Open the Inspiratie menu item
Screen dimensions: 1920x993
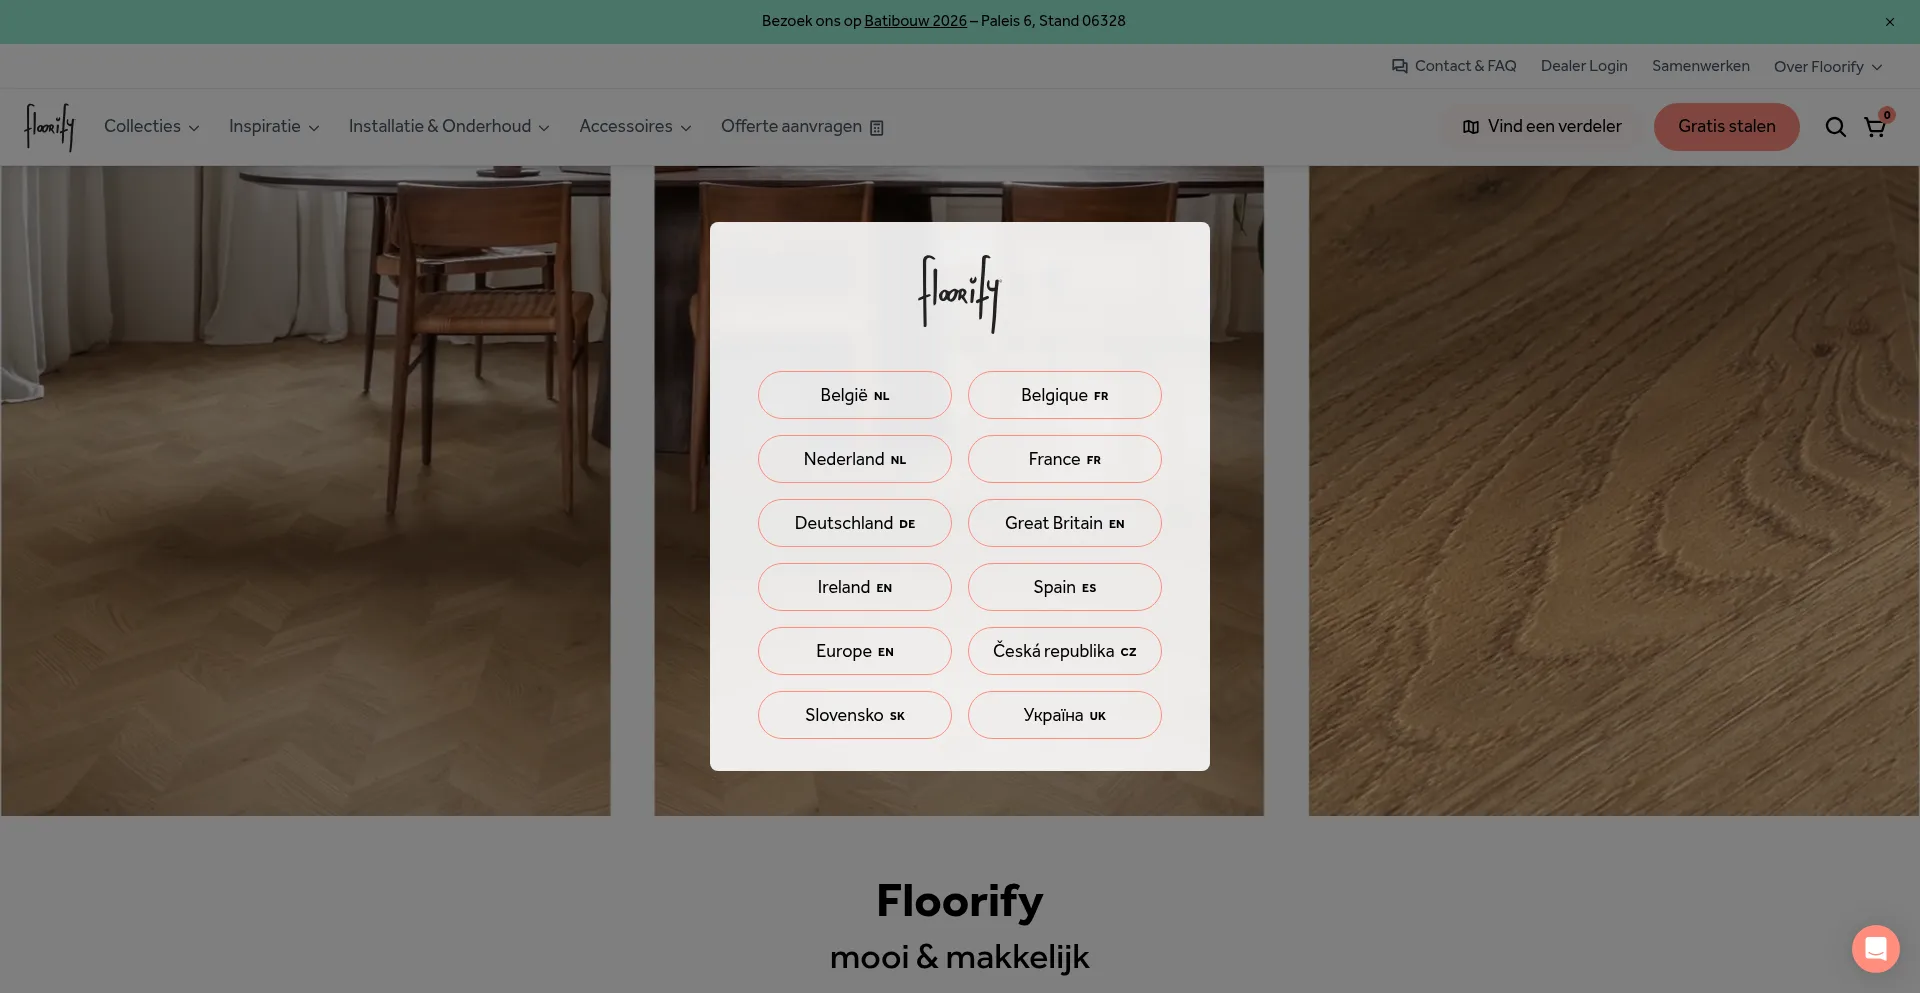(x=272, y=127)
